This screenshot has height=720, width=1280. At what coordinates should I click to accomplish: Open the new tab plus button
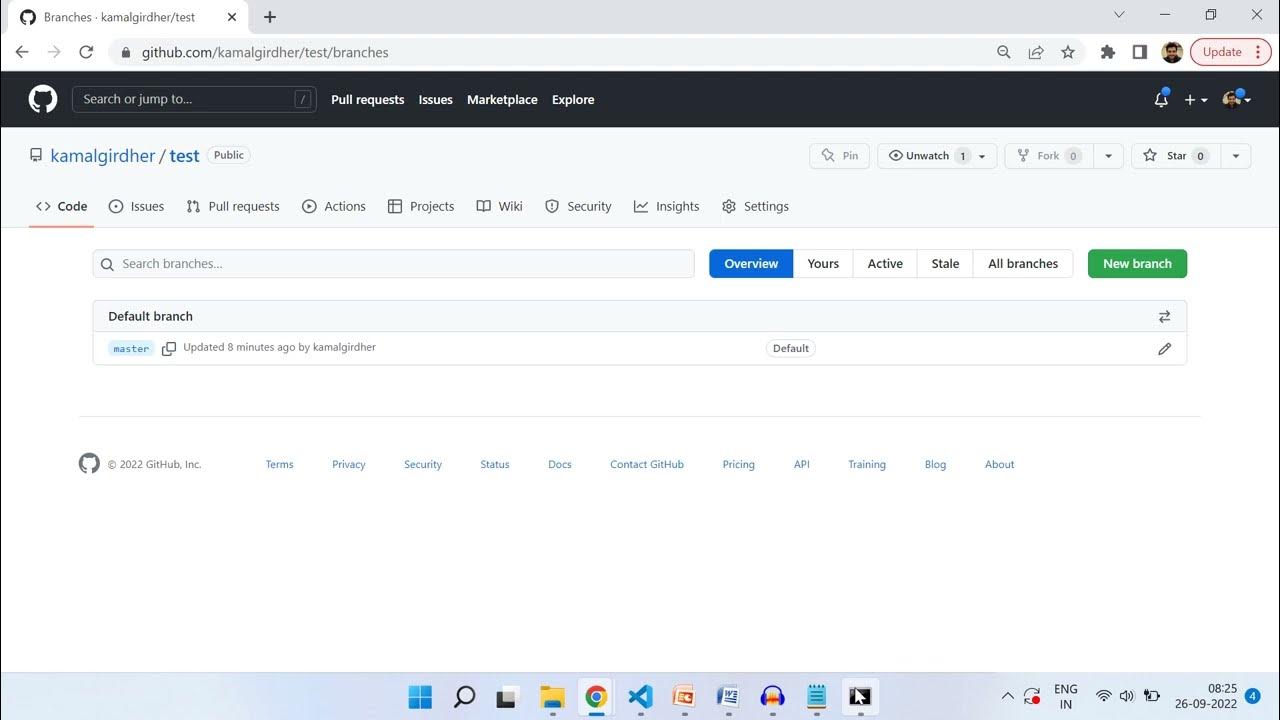[270, 17]
